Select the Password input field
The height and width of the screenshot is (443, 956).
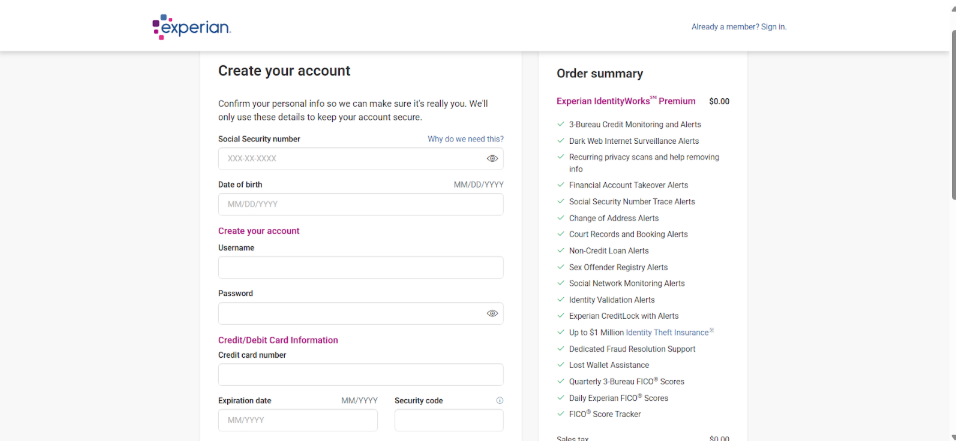[361, 313]
